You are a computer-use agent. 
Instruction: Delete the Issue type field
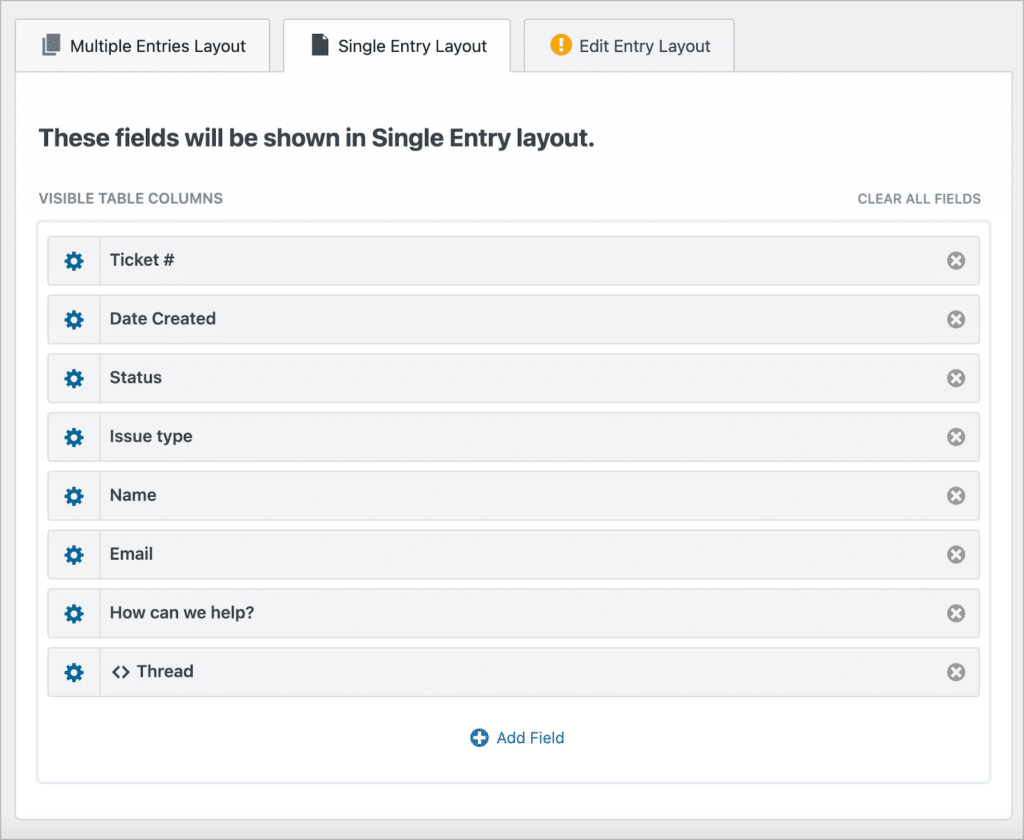point(956,437)
